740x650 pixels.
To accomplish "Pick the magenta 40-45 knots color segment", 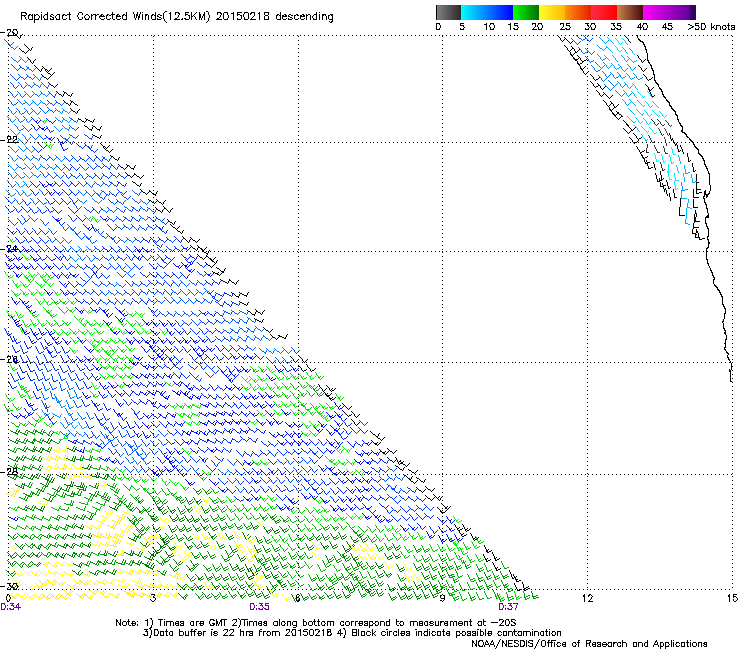I will 656,12.
